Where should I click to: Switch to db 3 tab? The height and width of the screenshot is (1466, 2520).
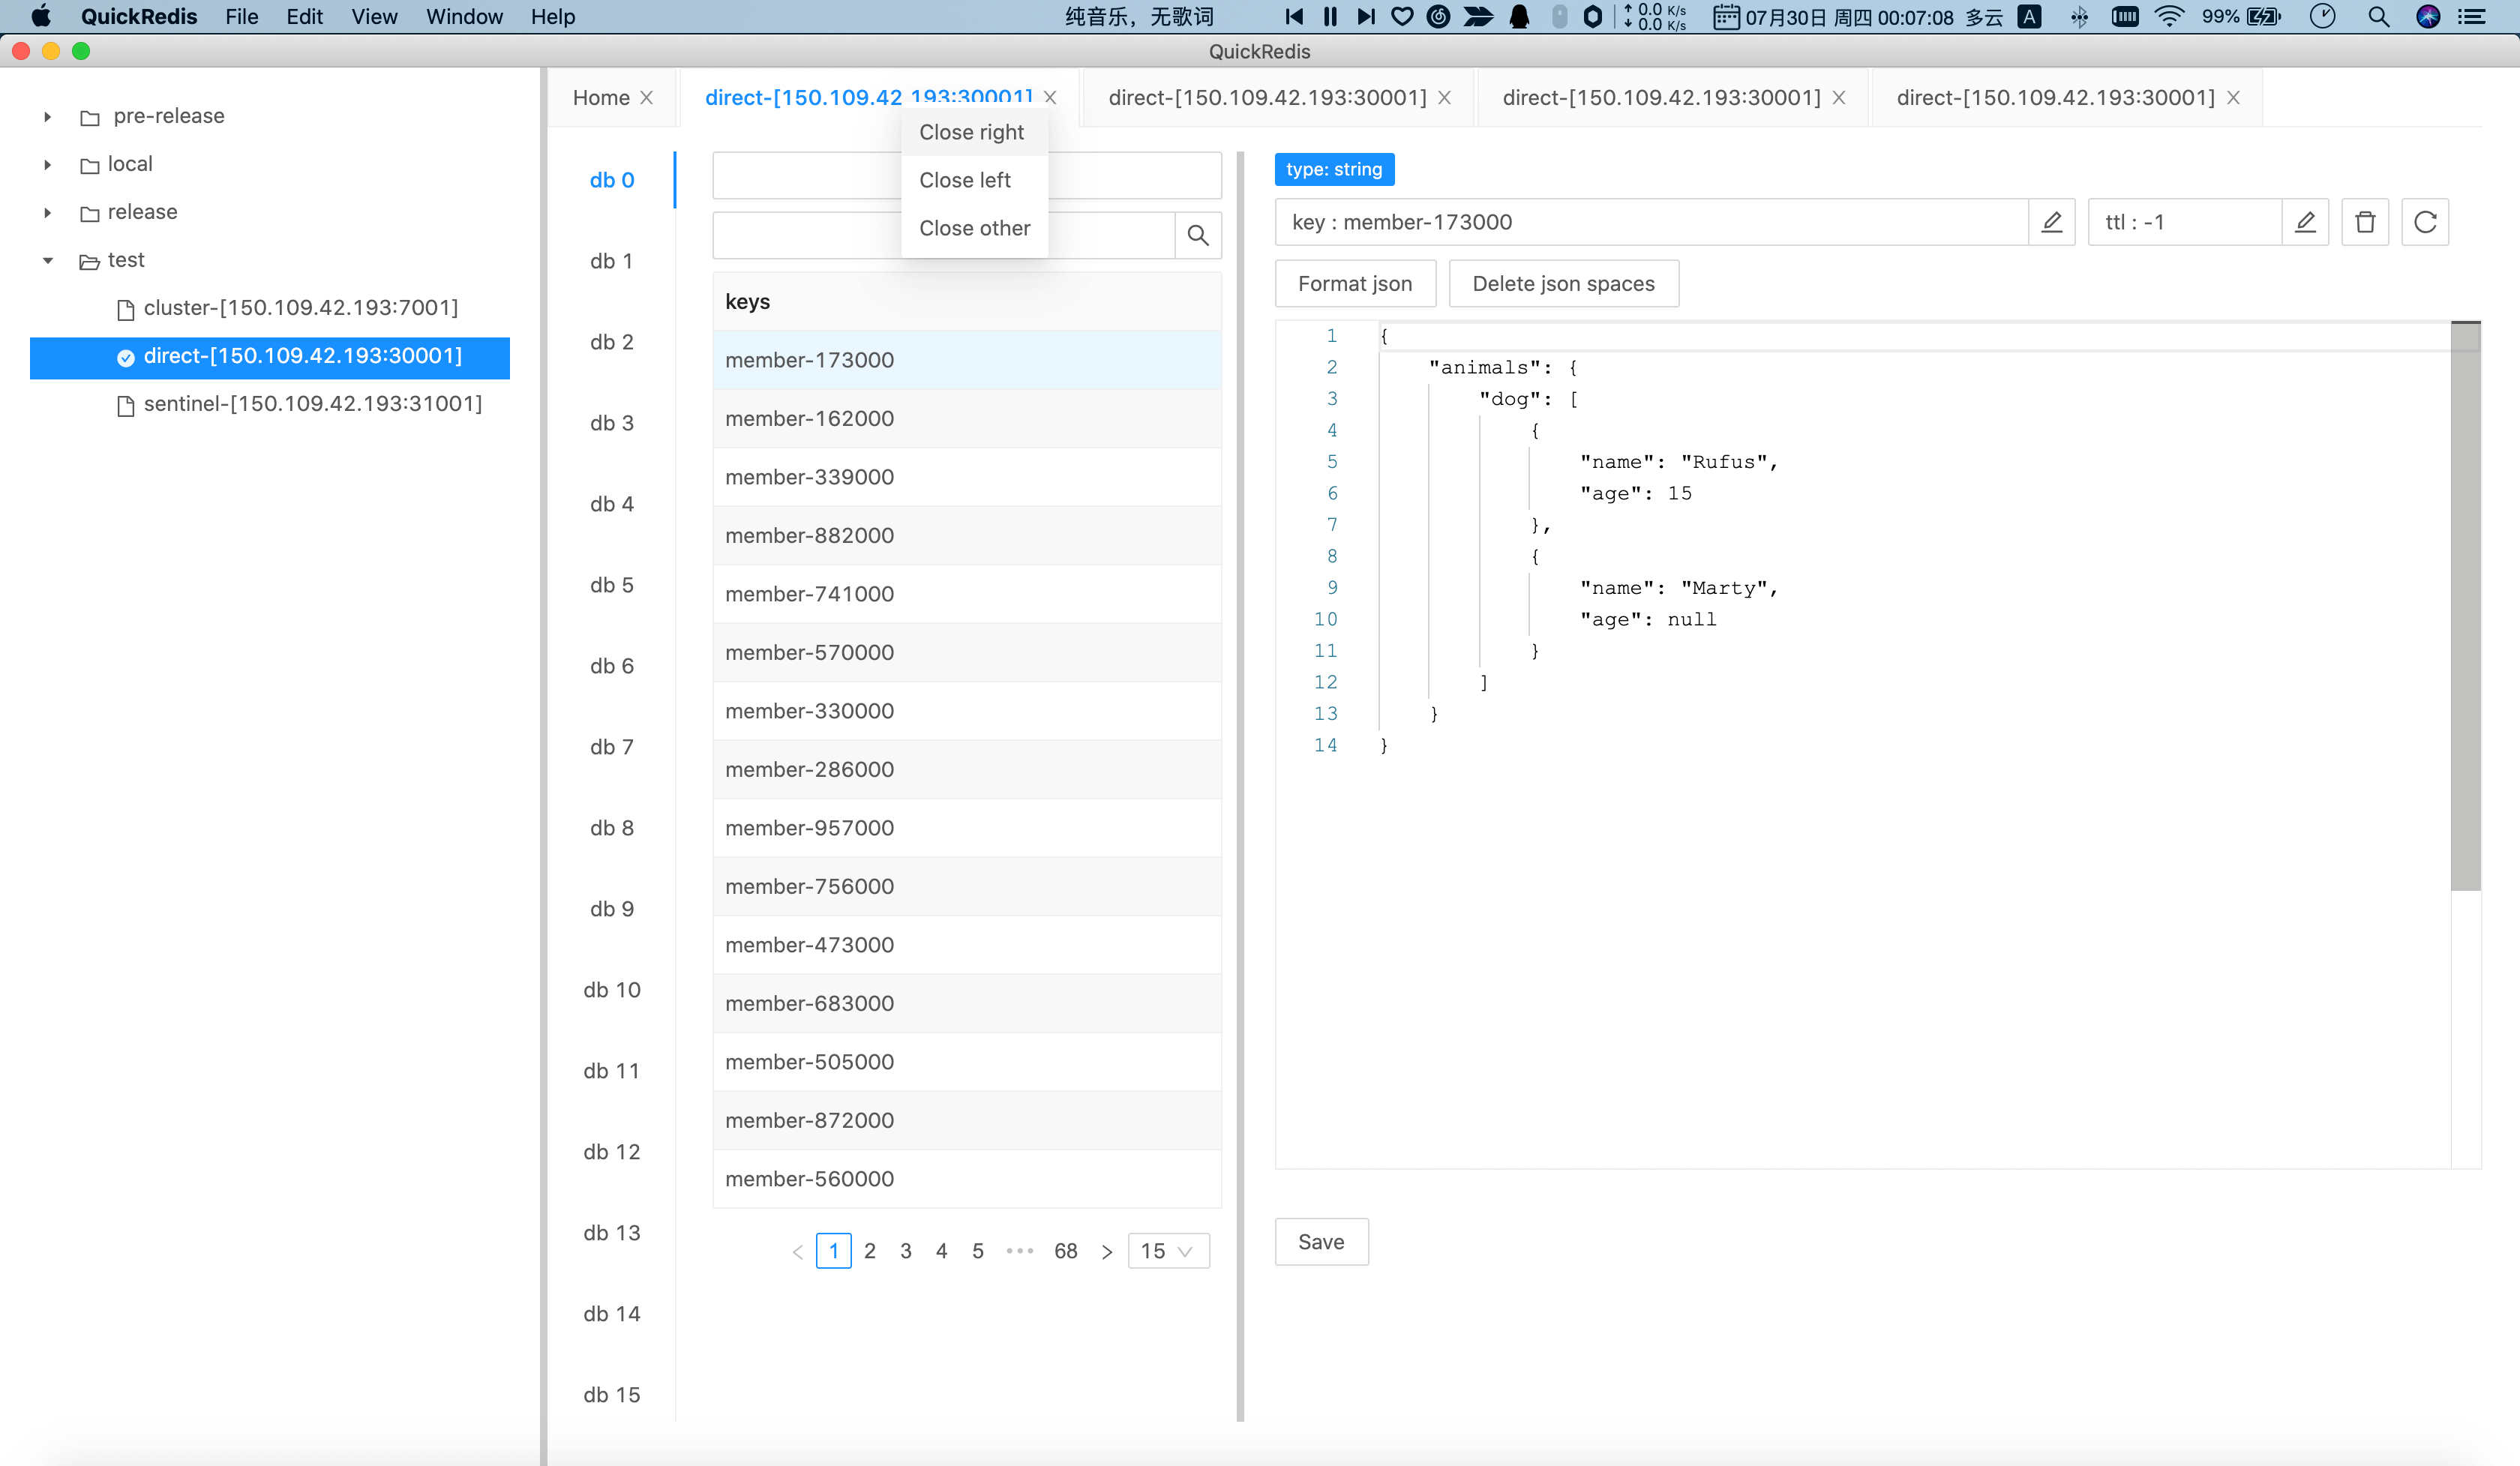(x=611, y=423)
